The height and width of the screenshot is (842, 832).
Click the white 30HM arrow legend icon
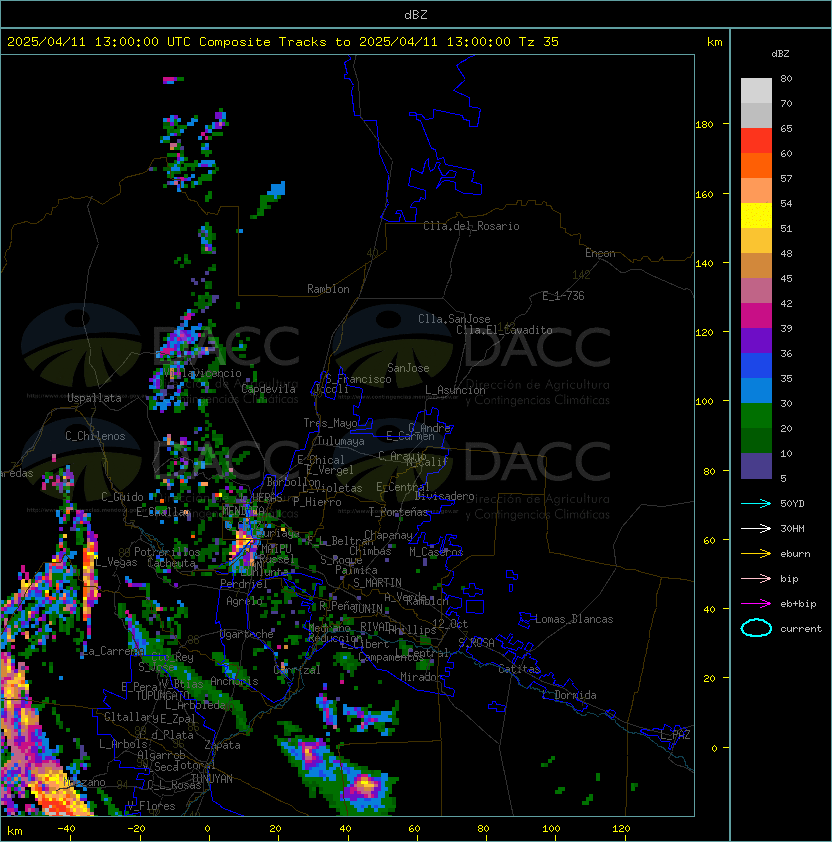coord(756,528)
